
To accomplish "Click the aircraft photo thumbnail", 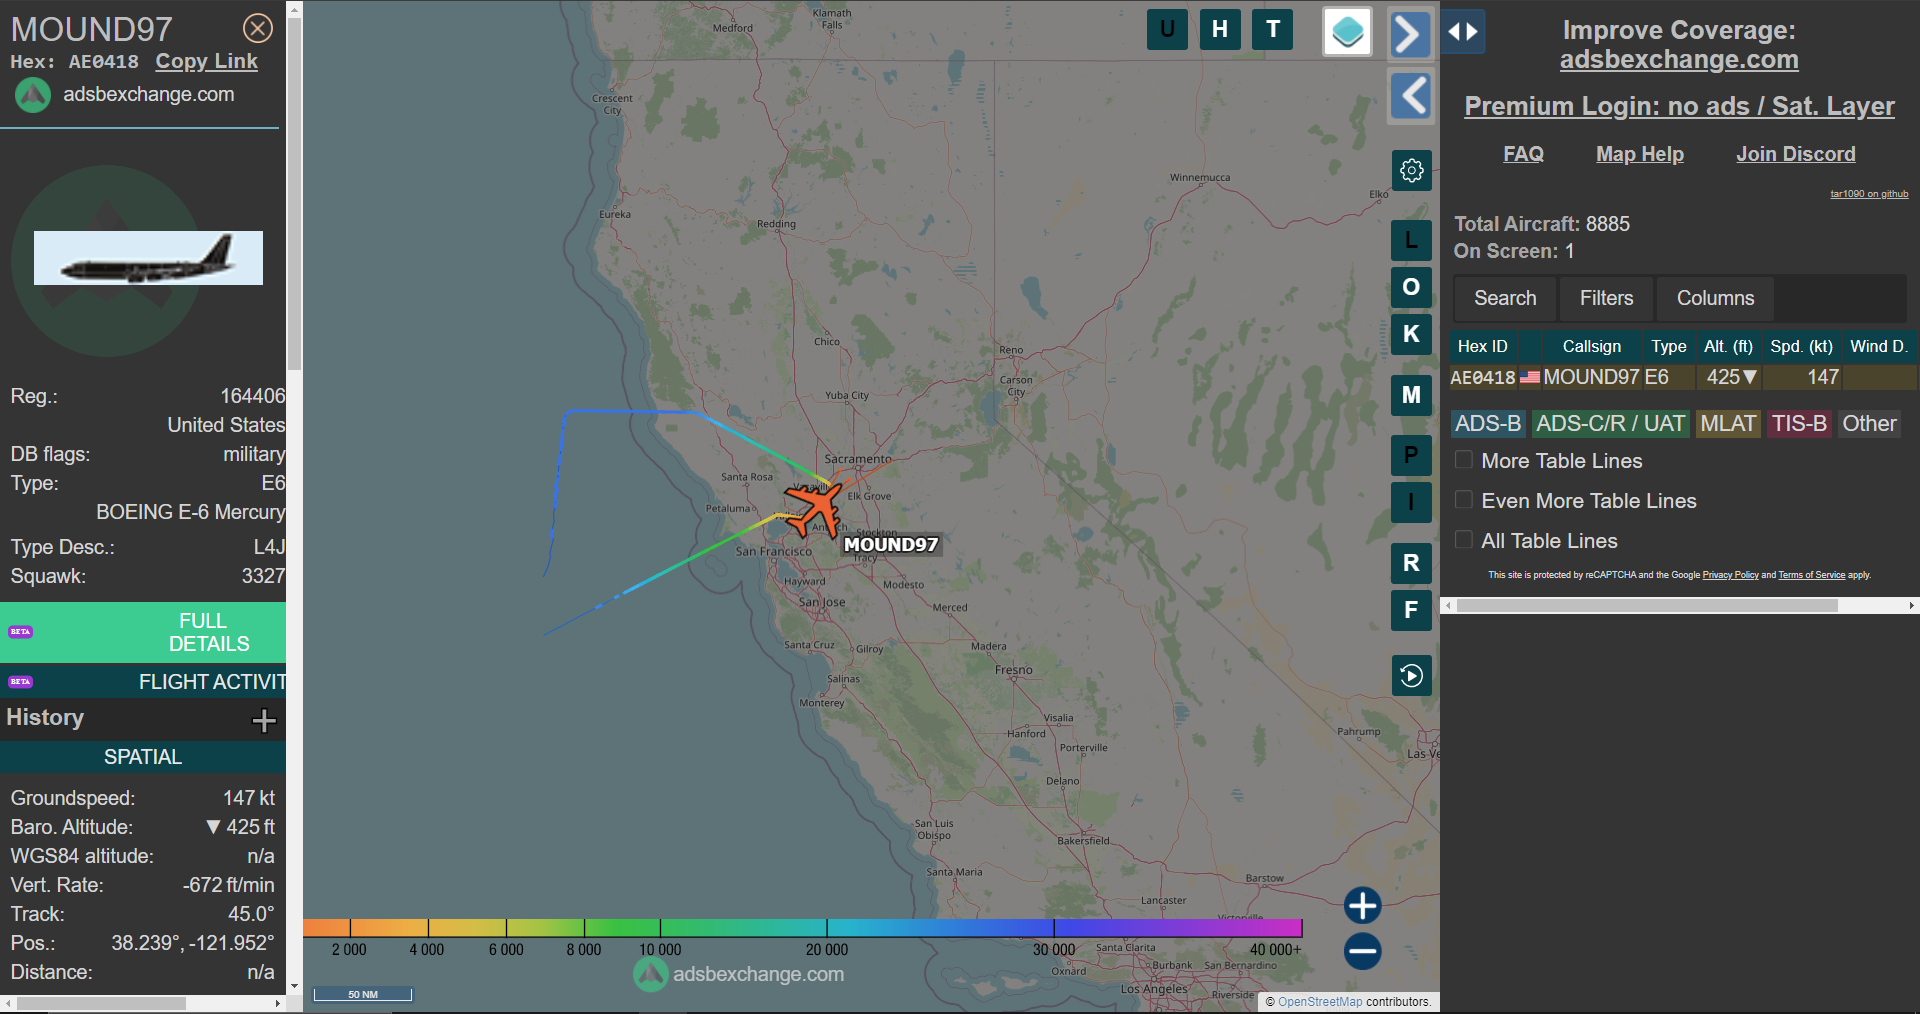I will click(148, 258).
